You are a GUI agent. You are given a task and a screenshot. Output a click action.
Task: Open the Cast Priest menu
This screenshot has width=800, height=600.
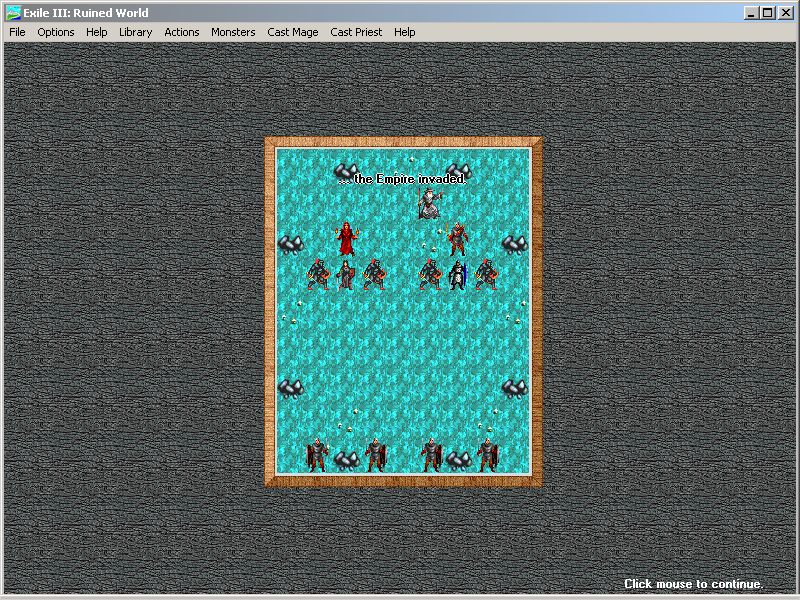(x=356, y=32)
